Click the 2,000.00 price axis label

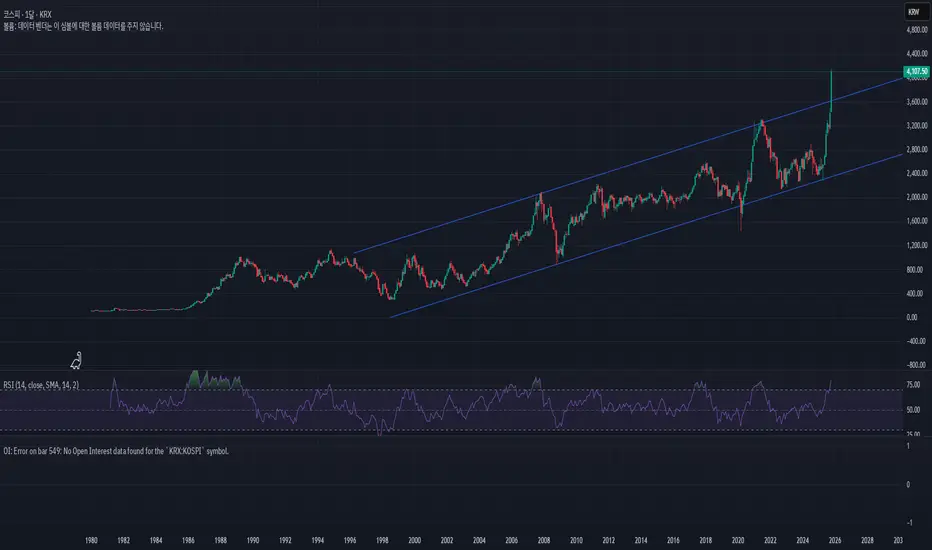tap(917, 197)
